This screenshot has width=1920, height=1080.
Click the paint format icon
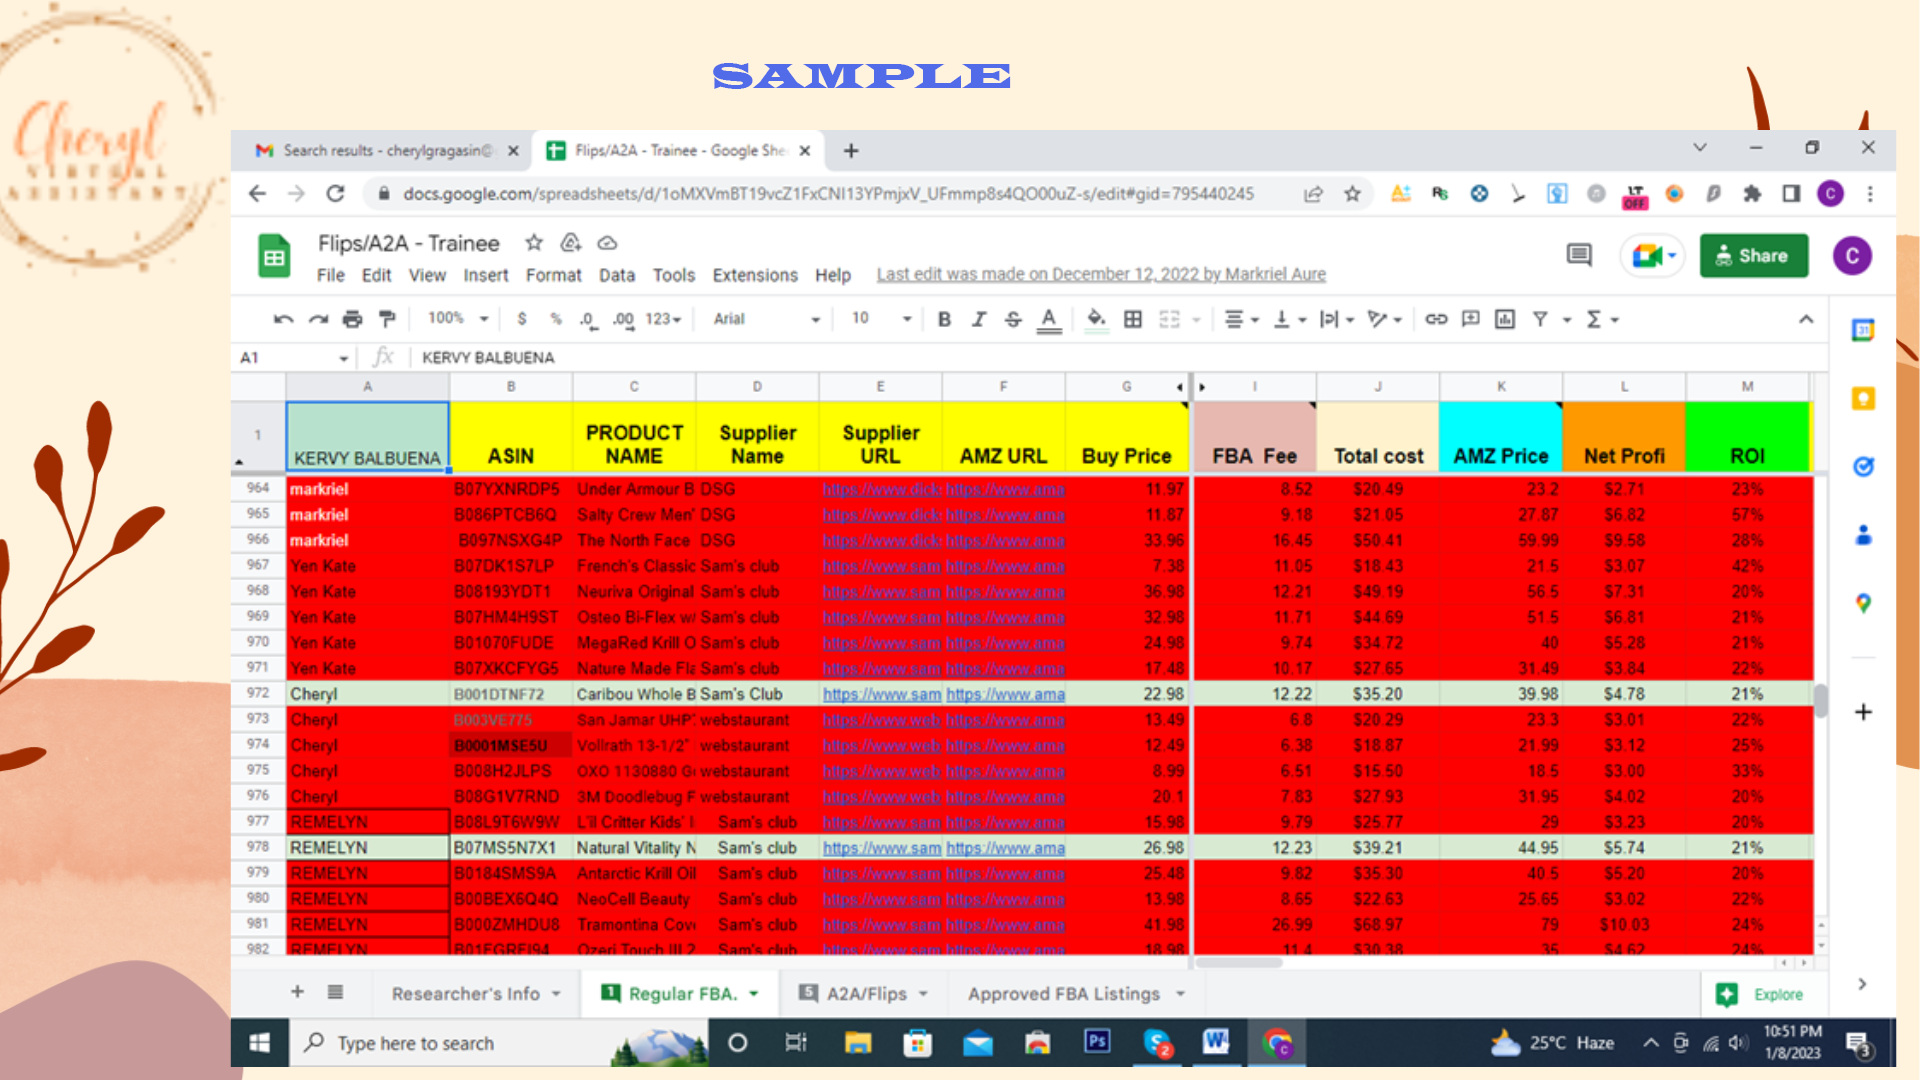(387, 319)
